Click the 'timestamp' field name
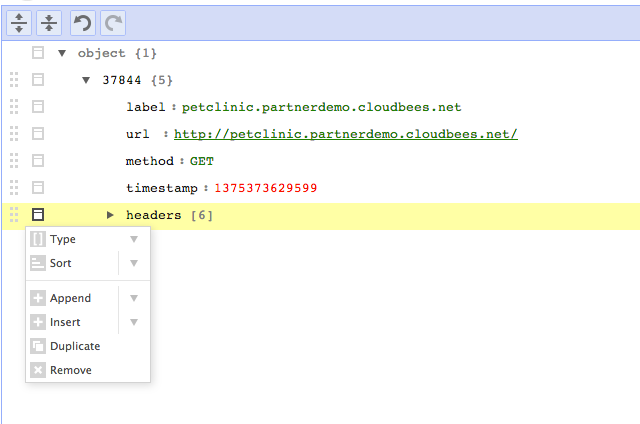 coord(162,188)
